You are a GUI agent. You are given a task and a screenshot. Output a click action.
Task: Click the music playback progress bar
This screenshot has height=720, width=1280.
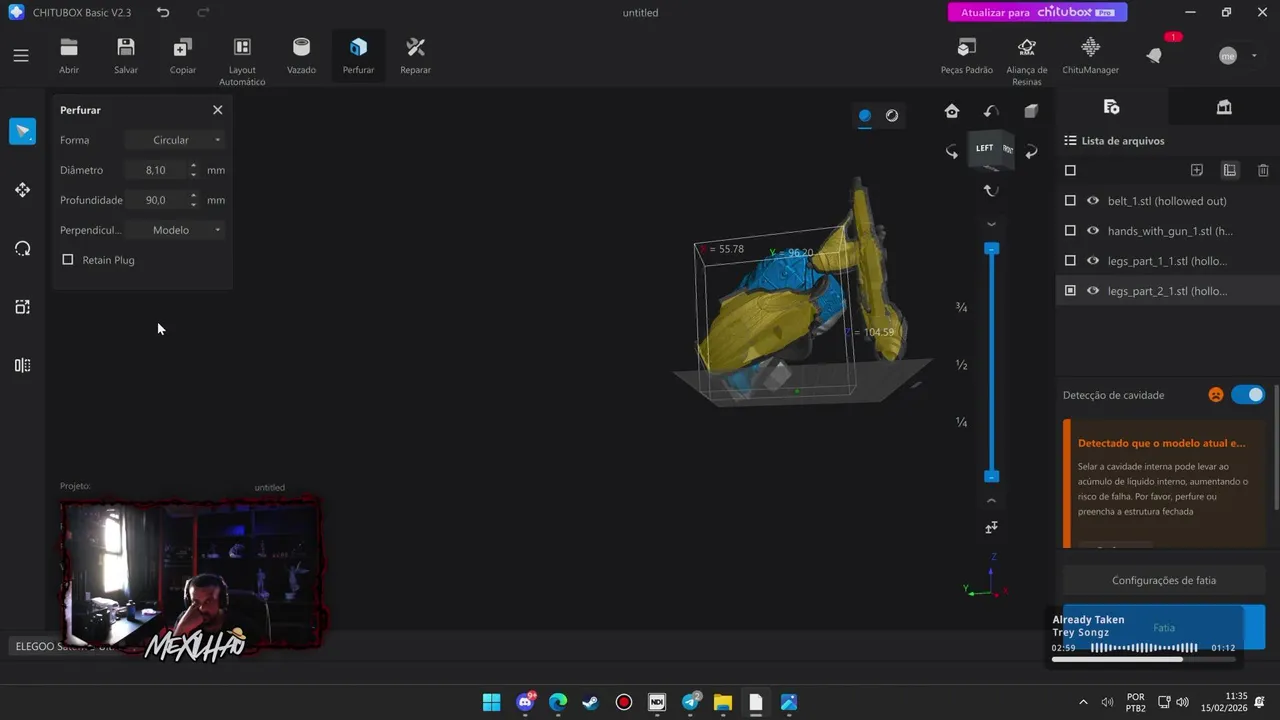[x=1143, y=659]
